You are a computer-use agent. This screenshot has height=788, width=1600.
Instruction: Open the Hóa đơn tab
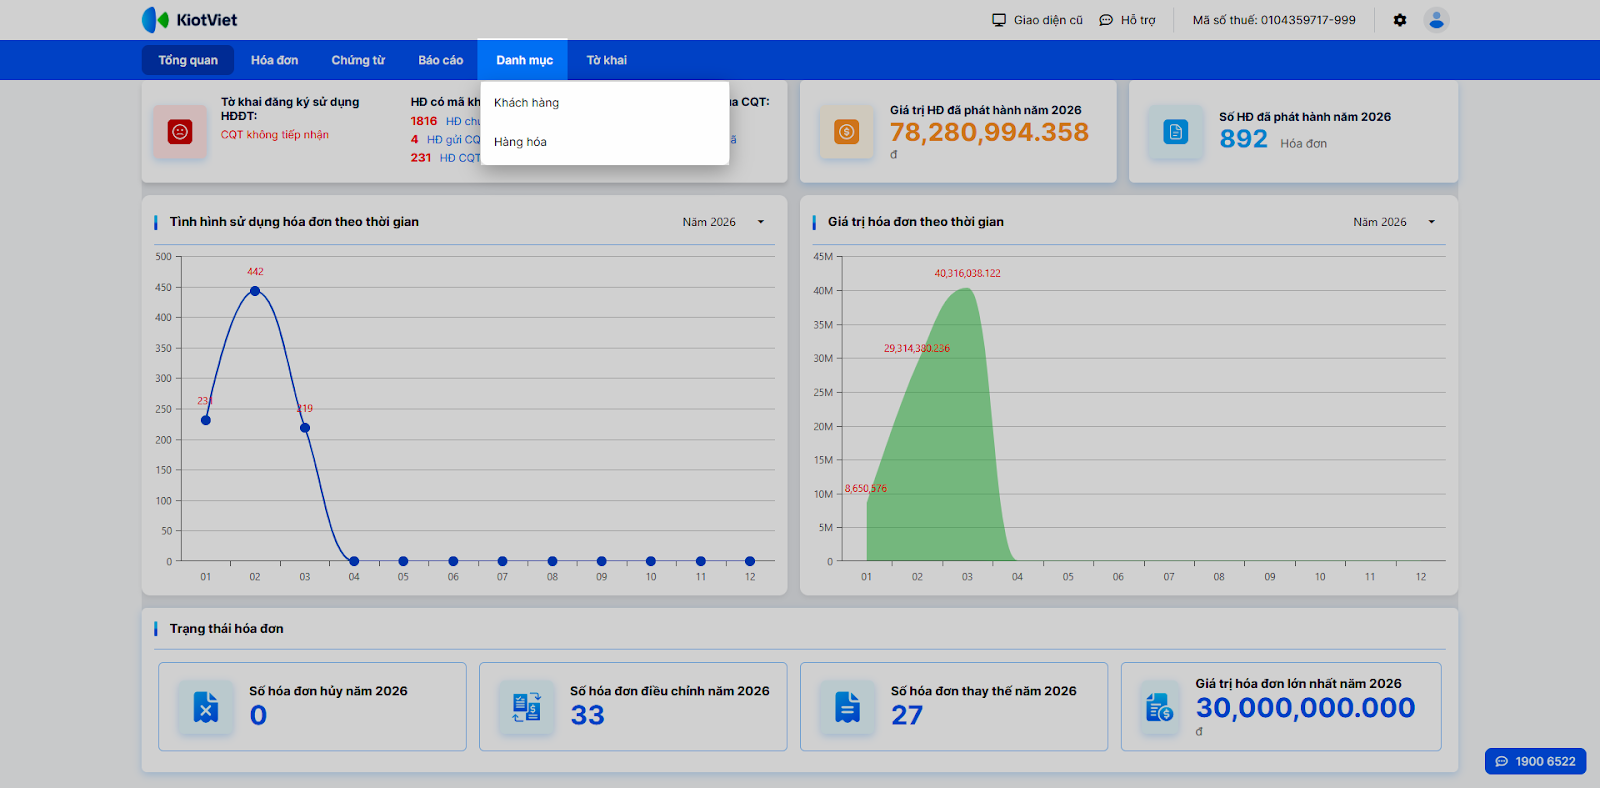[274, 60]
